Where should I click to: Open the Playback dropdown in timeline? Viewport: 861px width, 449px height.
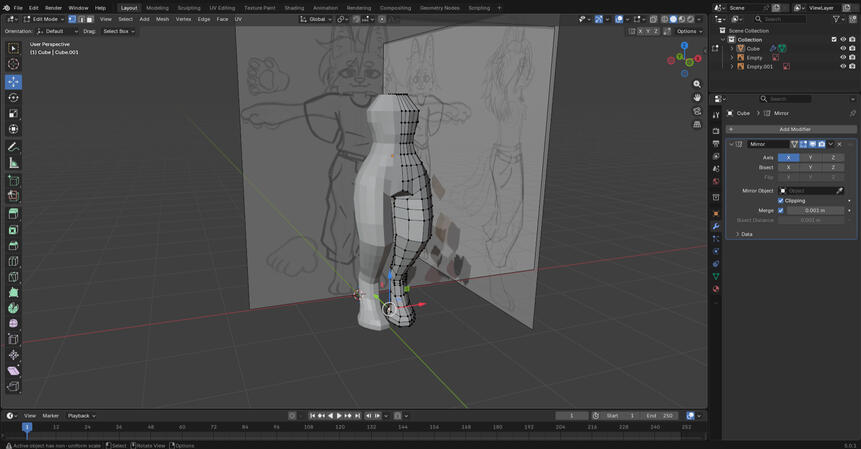pos(81,416)
